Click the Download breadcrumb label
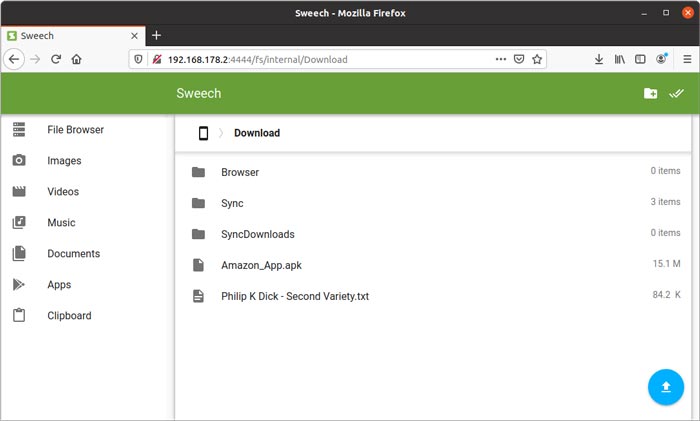700x421 pixels. 257,133
